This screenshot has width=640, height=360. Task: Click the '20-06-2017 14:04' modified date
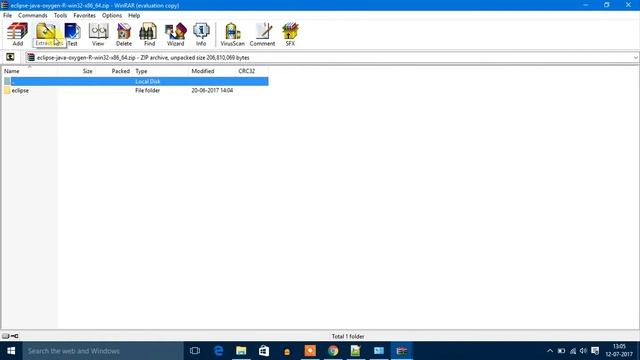pos(212,90)
